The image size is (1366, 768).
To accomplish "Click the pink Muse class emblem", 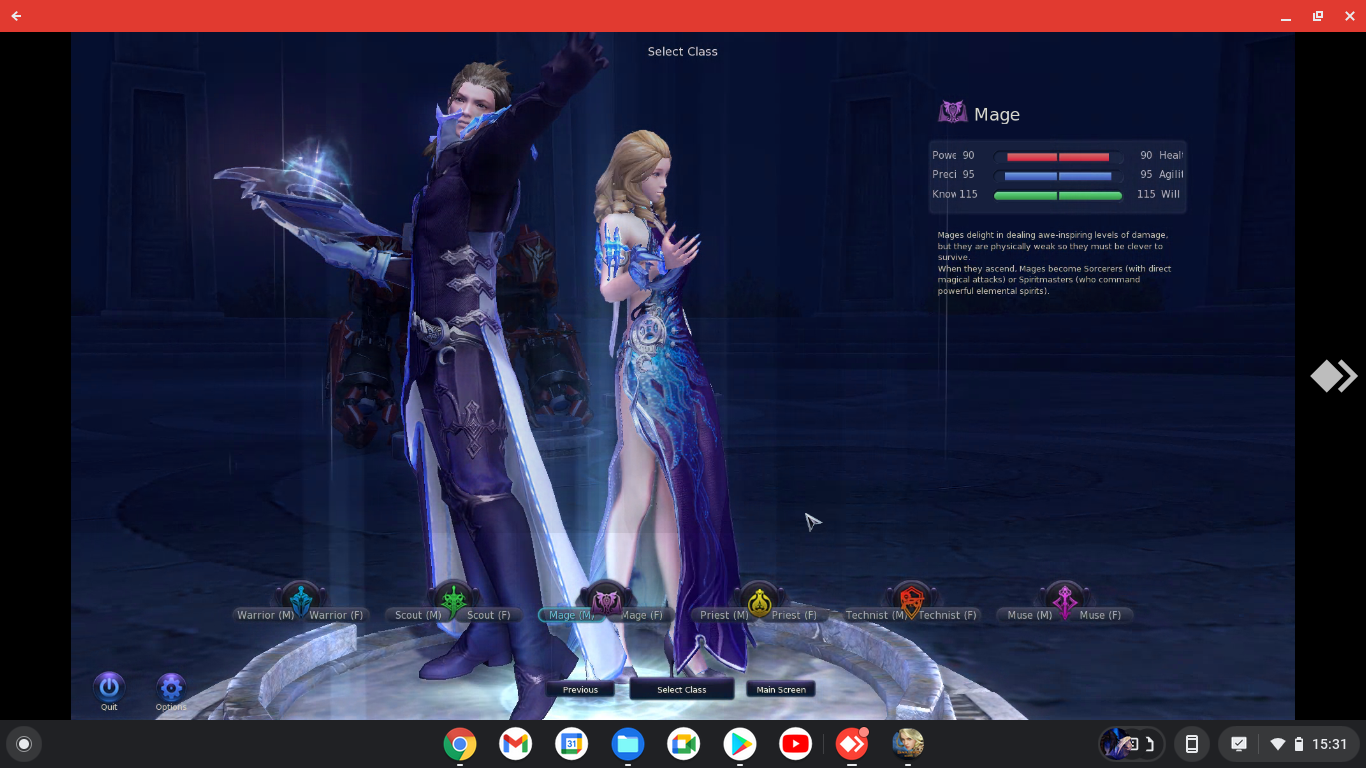I will point(1064,601).
